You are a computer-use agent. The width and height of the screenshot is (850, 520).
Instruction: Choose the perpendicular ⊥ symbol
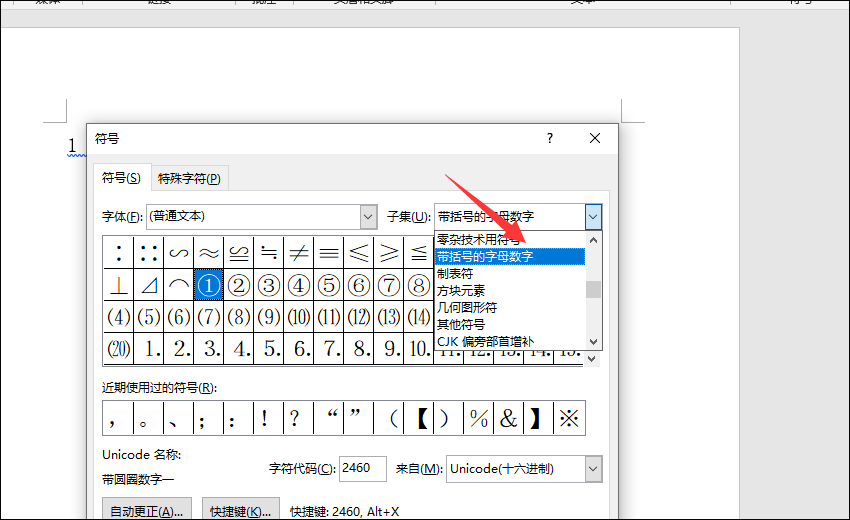[x=119, y=285]
